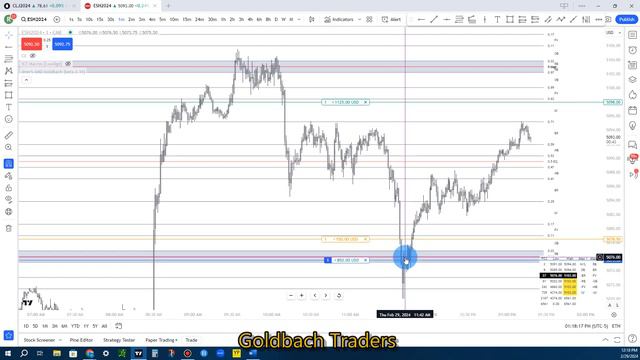Select the trend line tool in favorites bar
The image size is (640, 360).
point(434,19)
